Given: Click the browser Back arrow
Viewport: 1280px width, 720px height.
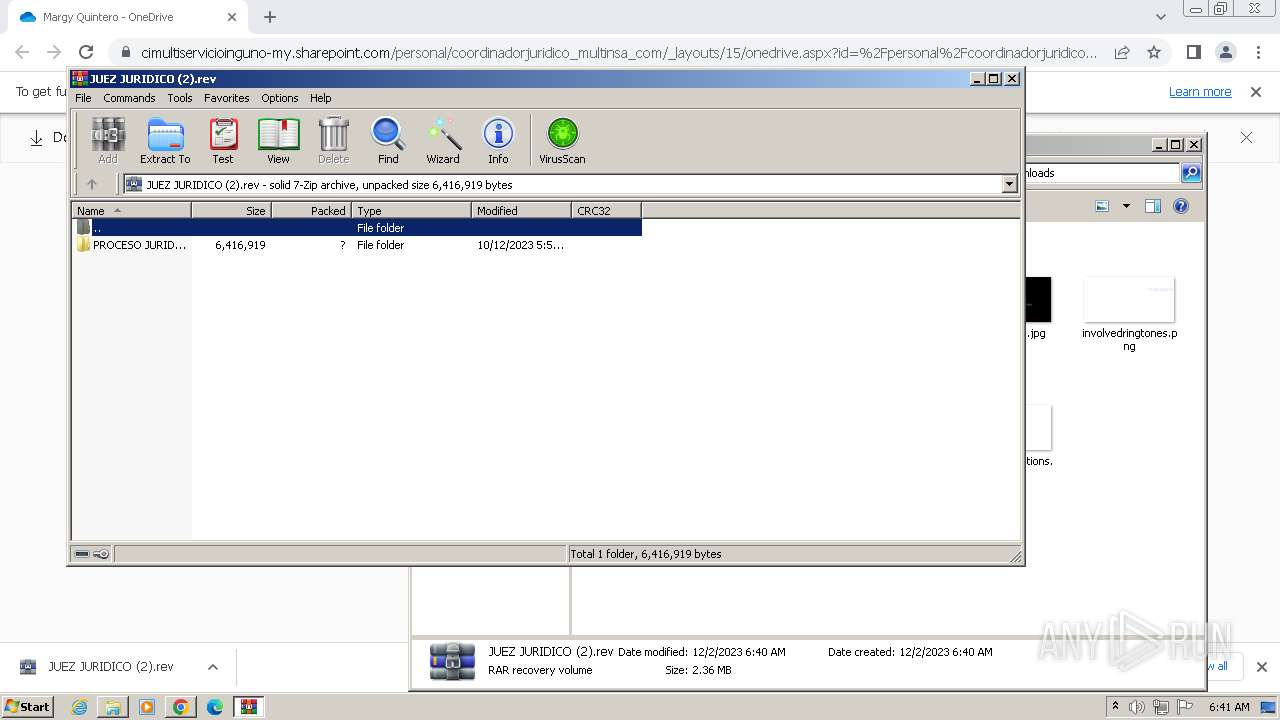Looking at the screenshot, I should 22,52.
